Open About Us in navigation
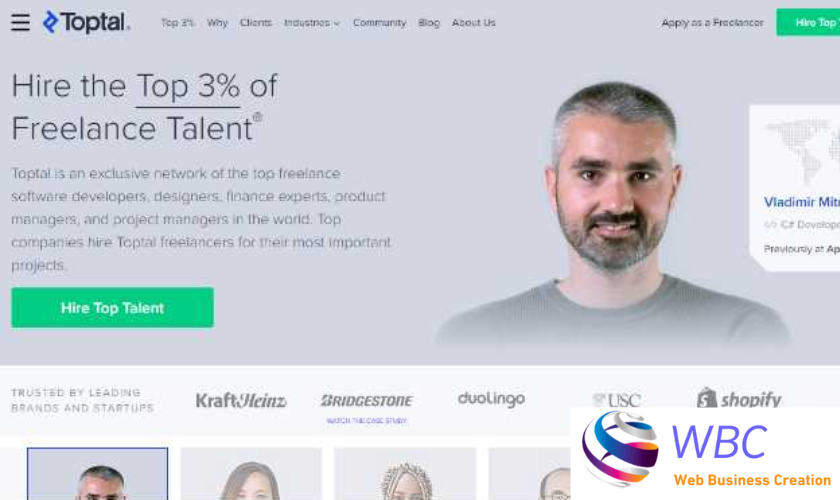Viewport: 840px width, 500px height. [x=474, y=23]
